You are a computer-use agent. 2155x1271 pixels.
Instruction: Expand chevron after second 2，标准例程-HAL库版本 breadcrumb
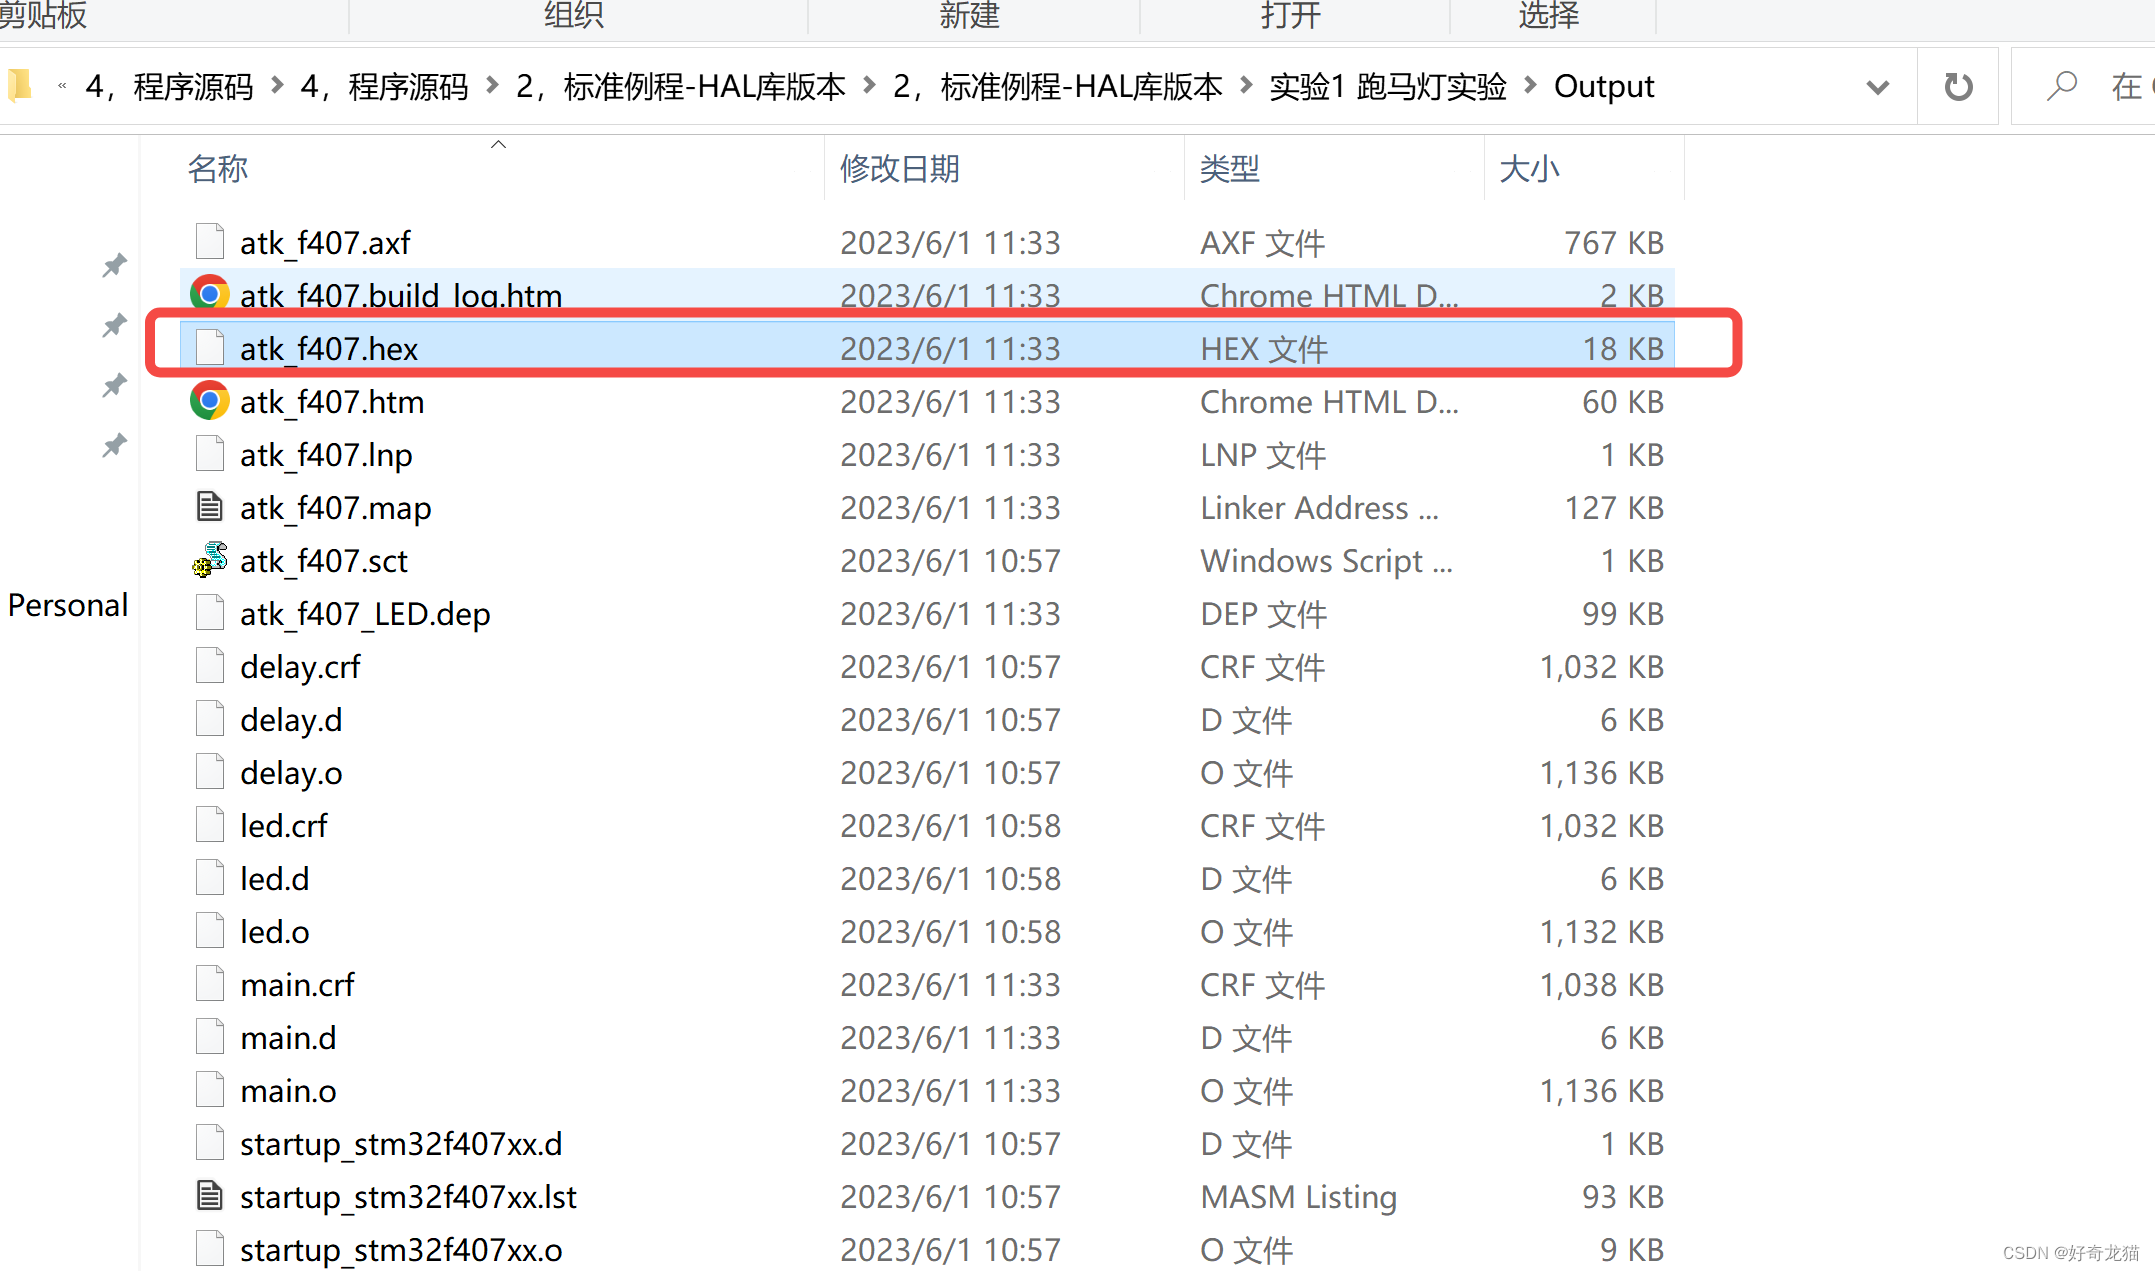click(x=1246, y=87)
